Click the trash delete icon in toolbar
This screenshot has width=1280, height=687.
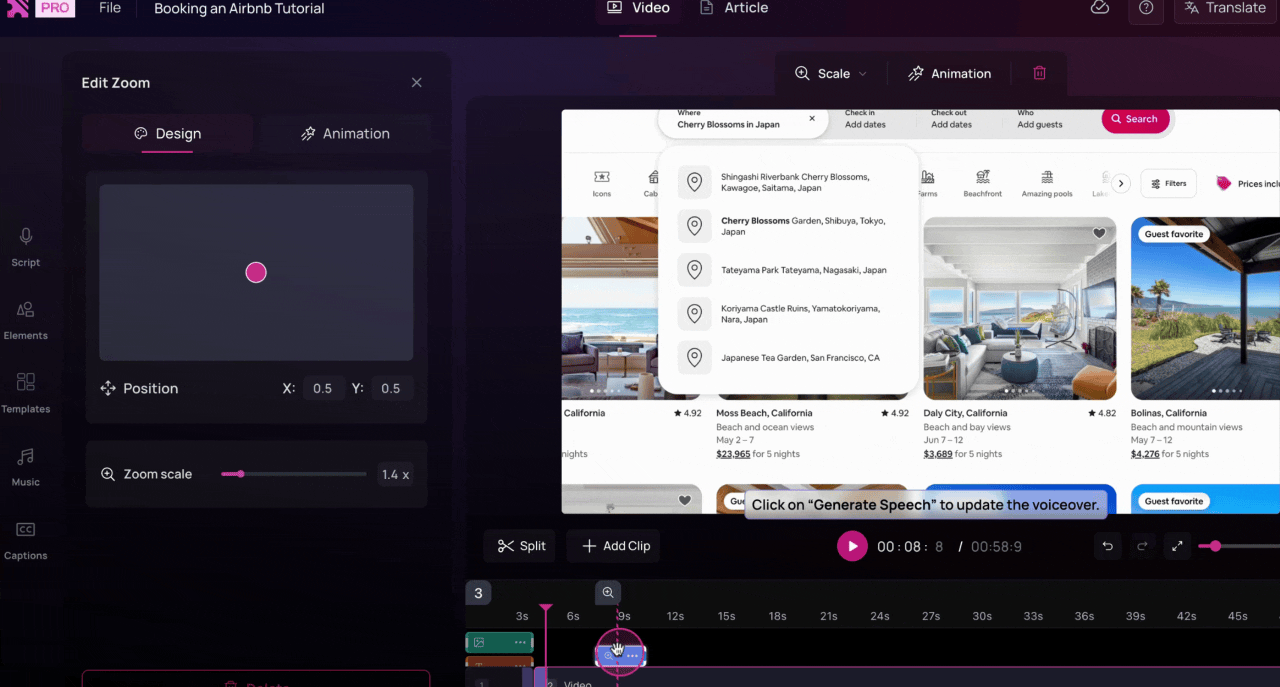pos(1040,73)
